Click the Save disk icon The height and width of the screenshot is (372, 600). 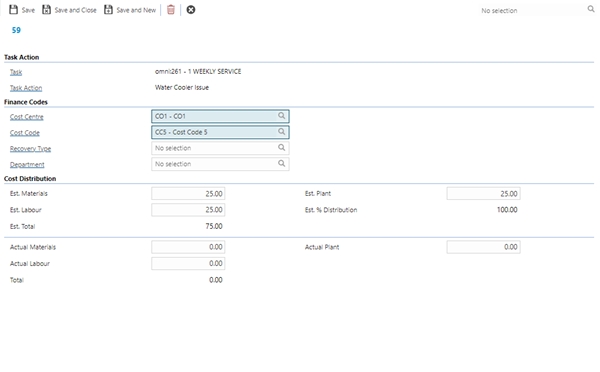13,10
